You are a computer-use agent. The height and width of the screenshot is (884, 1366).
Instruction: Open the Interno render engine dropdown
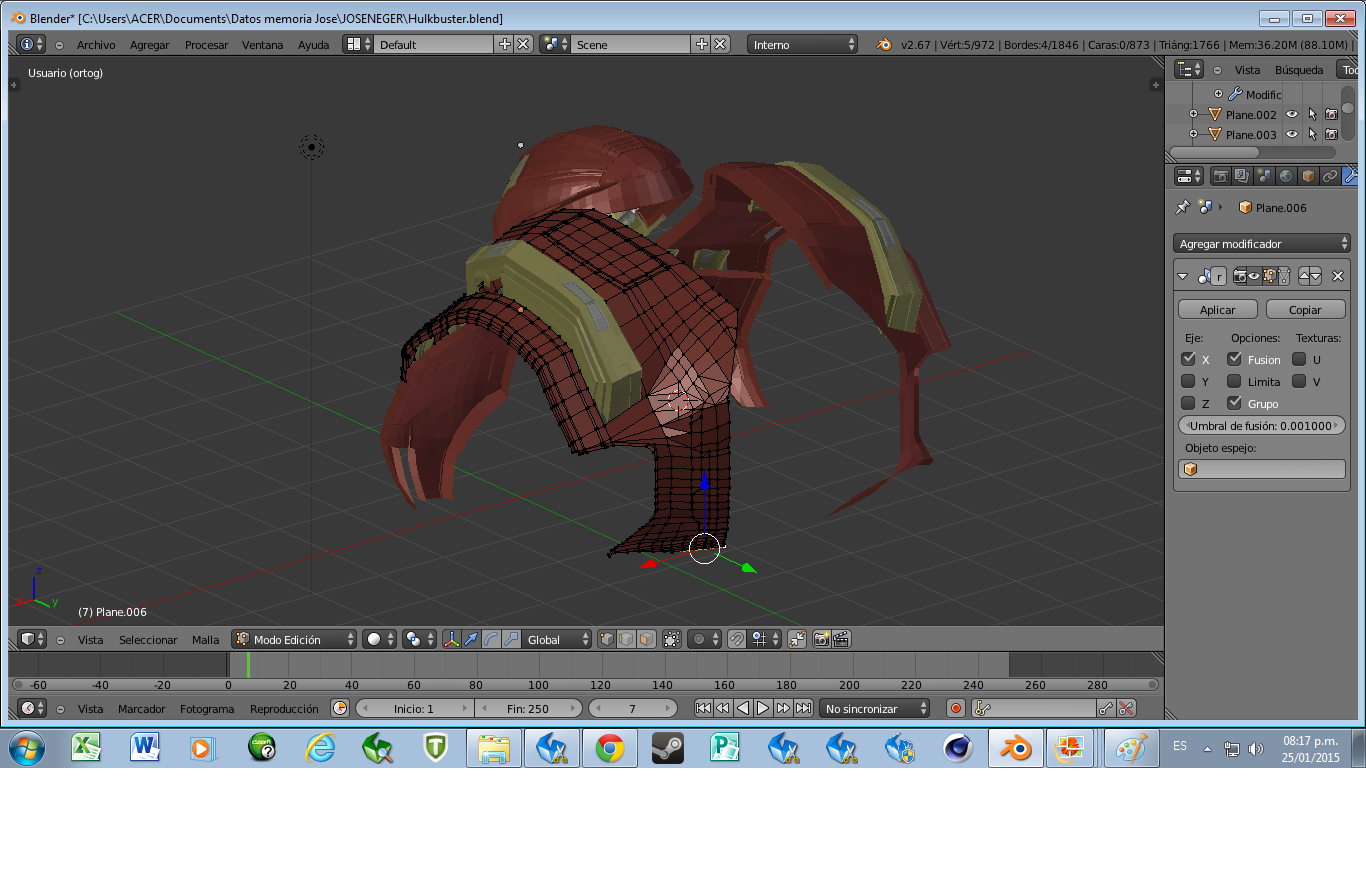[x=804, y=44]
